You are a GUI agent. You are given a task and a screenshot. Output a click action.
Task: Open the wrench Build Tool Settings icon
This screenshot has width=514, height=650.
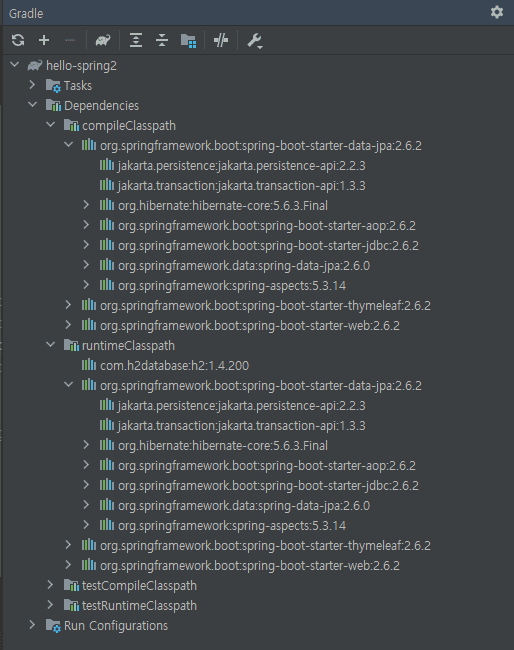point(255,41)
